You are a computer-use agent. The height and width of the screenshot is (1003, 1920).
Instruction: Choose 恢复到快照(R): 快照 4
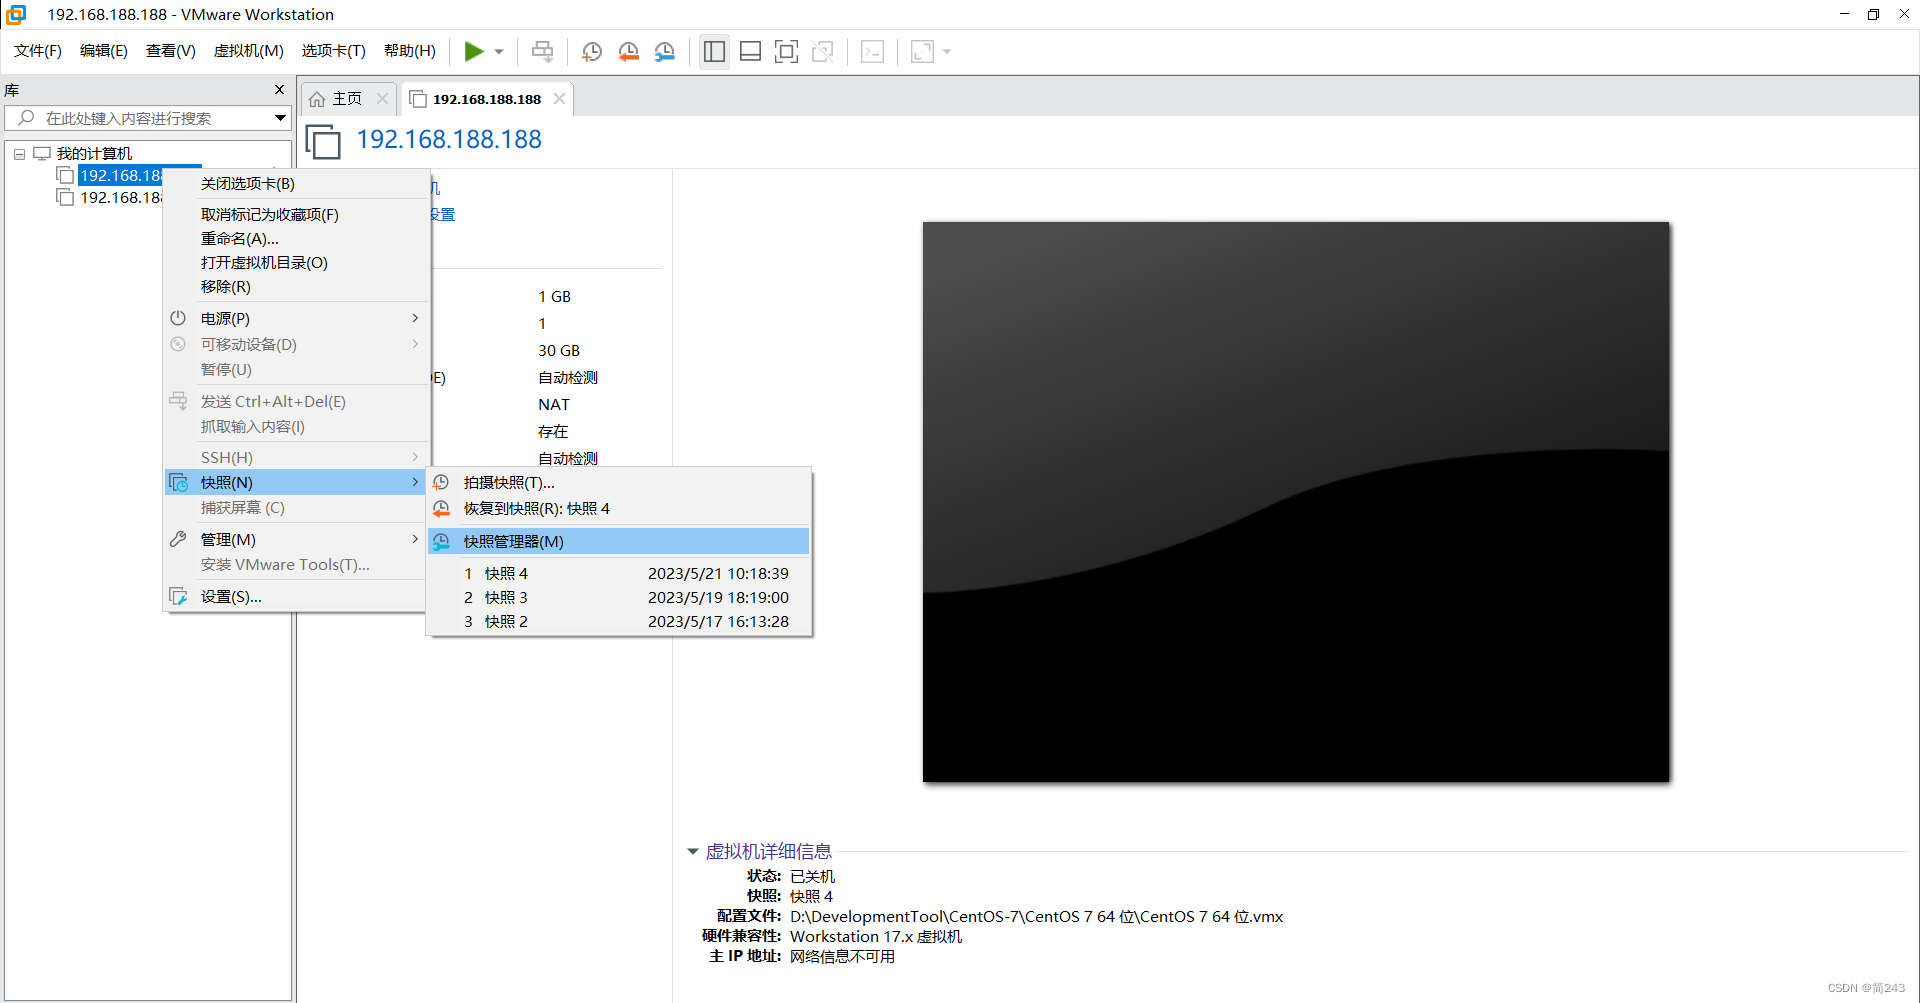(619, 509)
